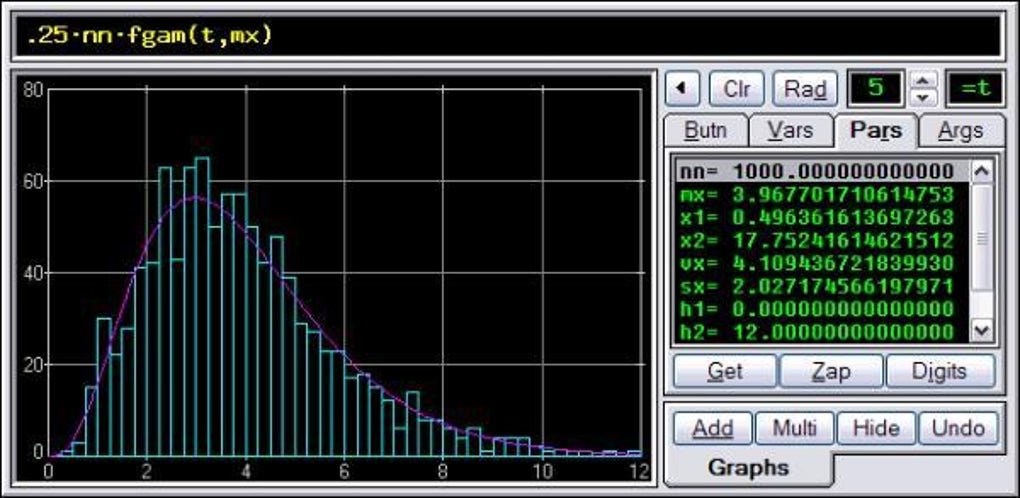This screenshot has height=498, width=1020.
Task: Select the h1= 0.000 parameter row
Action: click(x=822, y=309)
